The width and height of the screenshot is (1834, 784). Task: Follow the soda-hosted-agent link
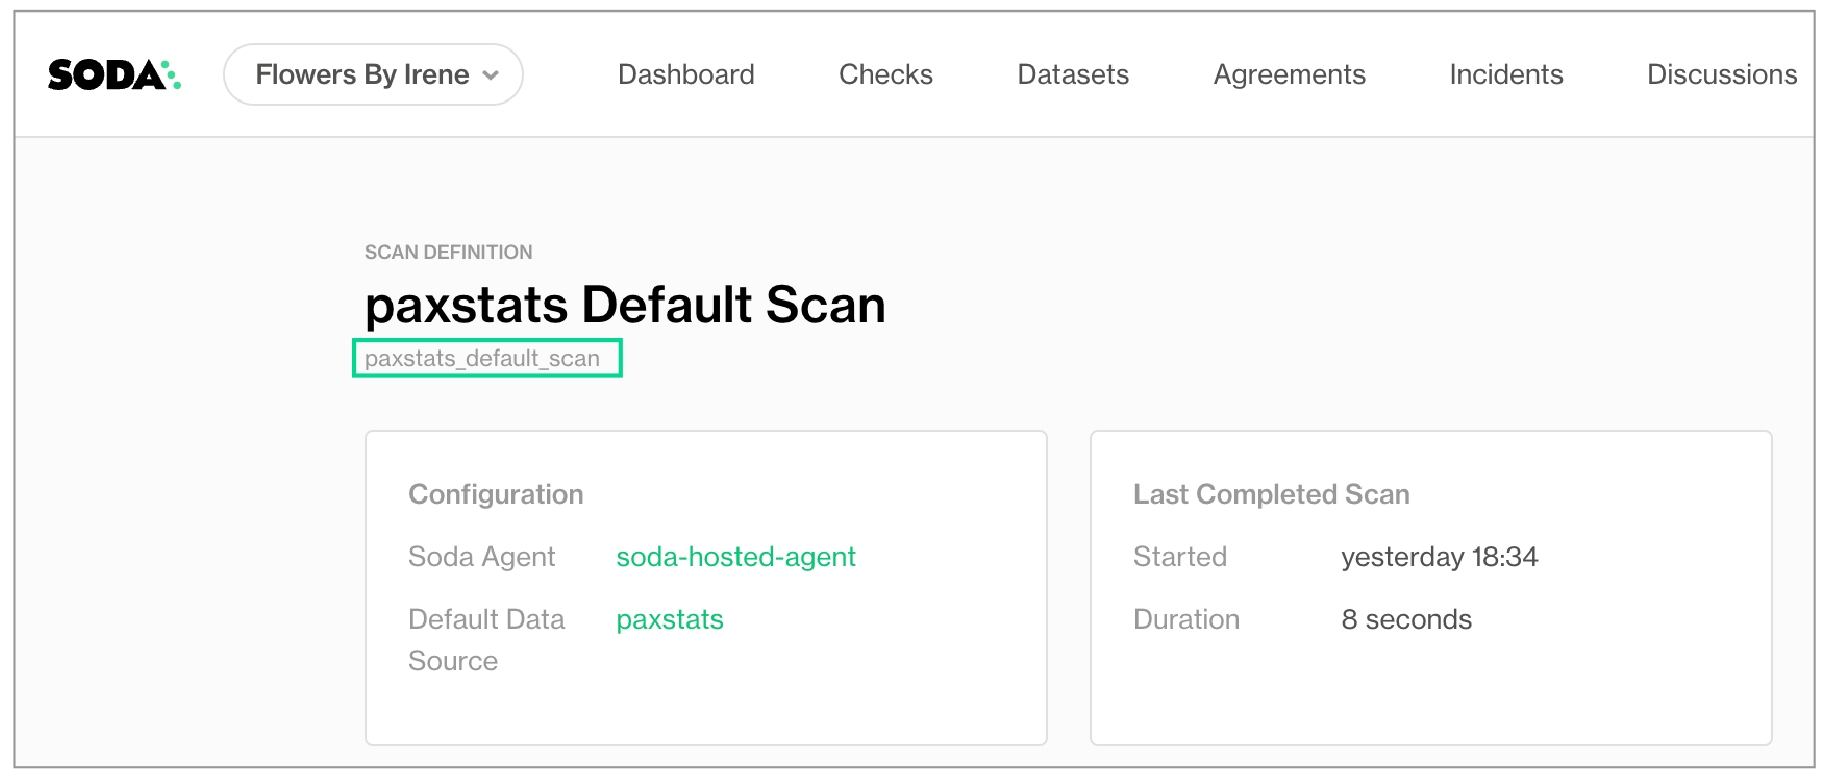pyautogui.click(x=735, y=557)
